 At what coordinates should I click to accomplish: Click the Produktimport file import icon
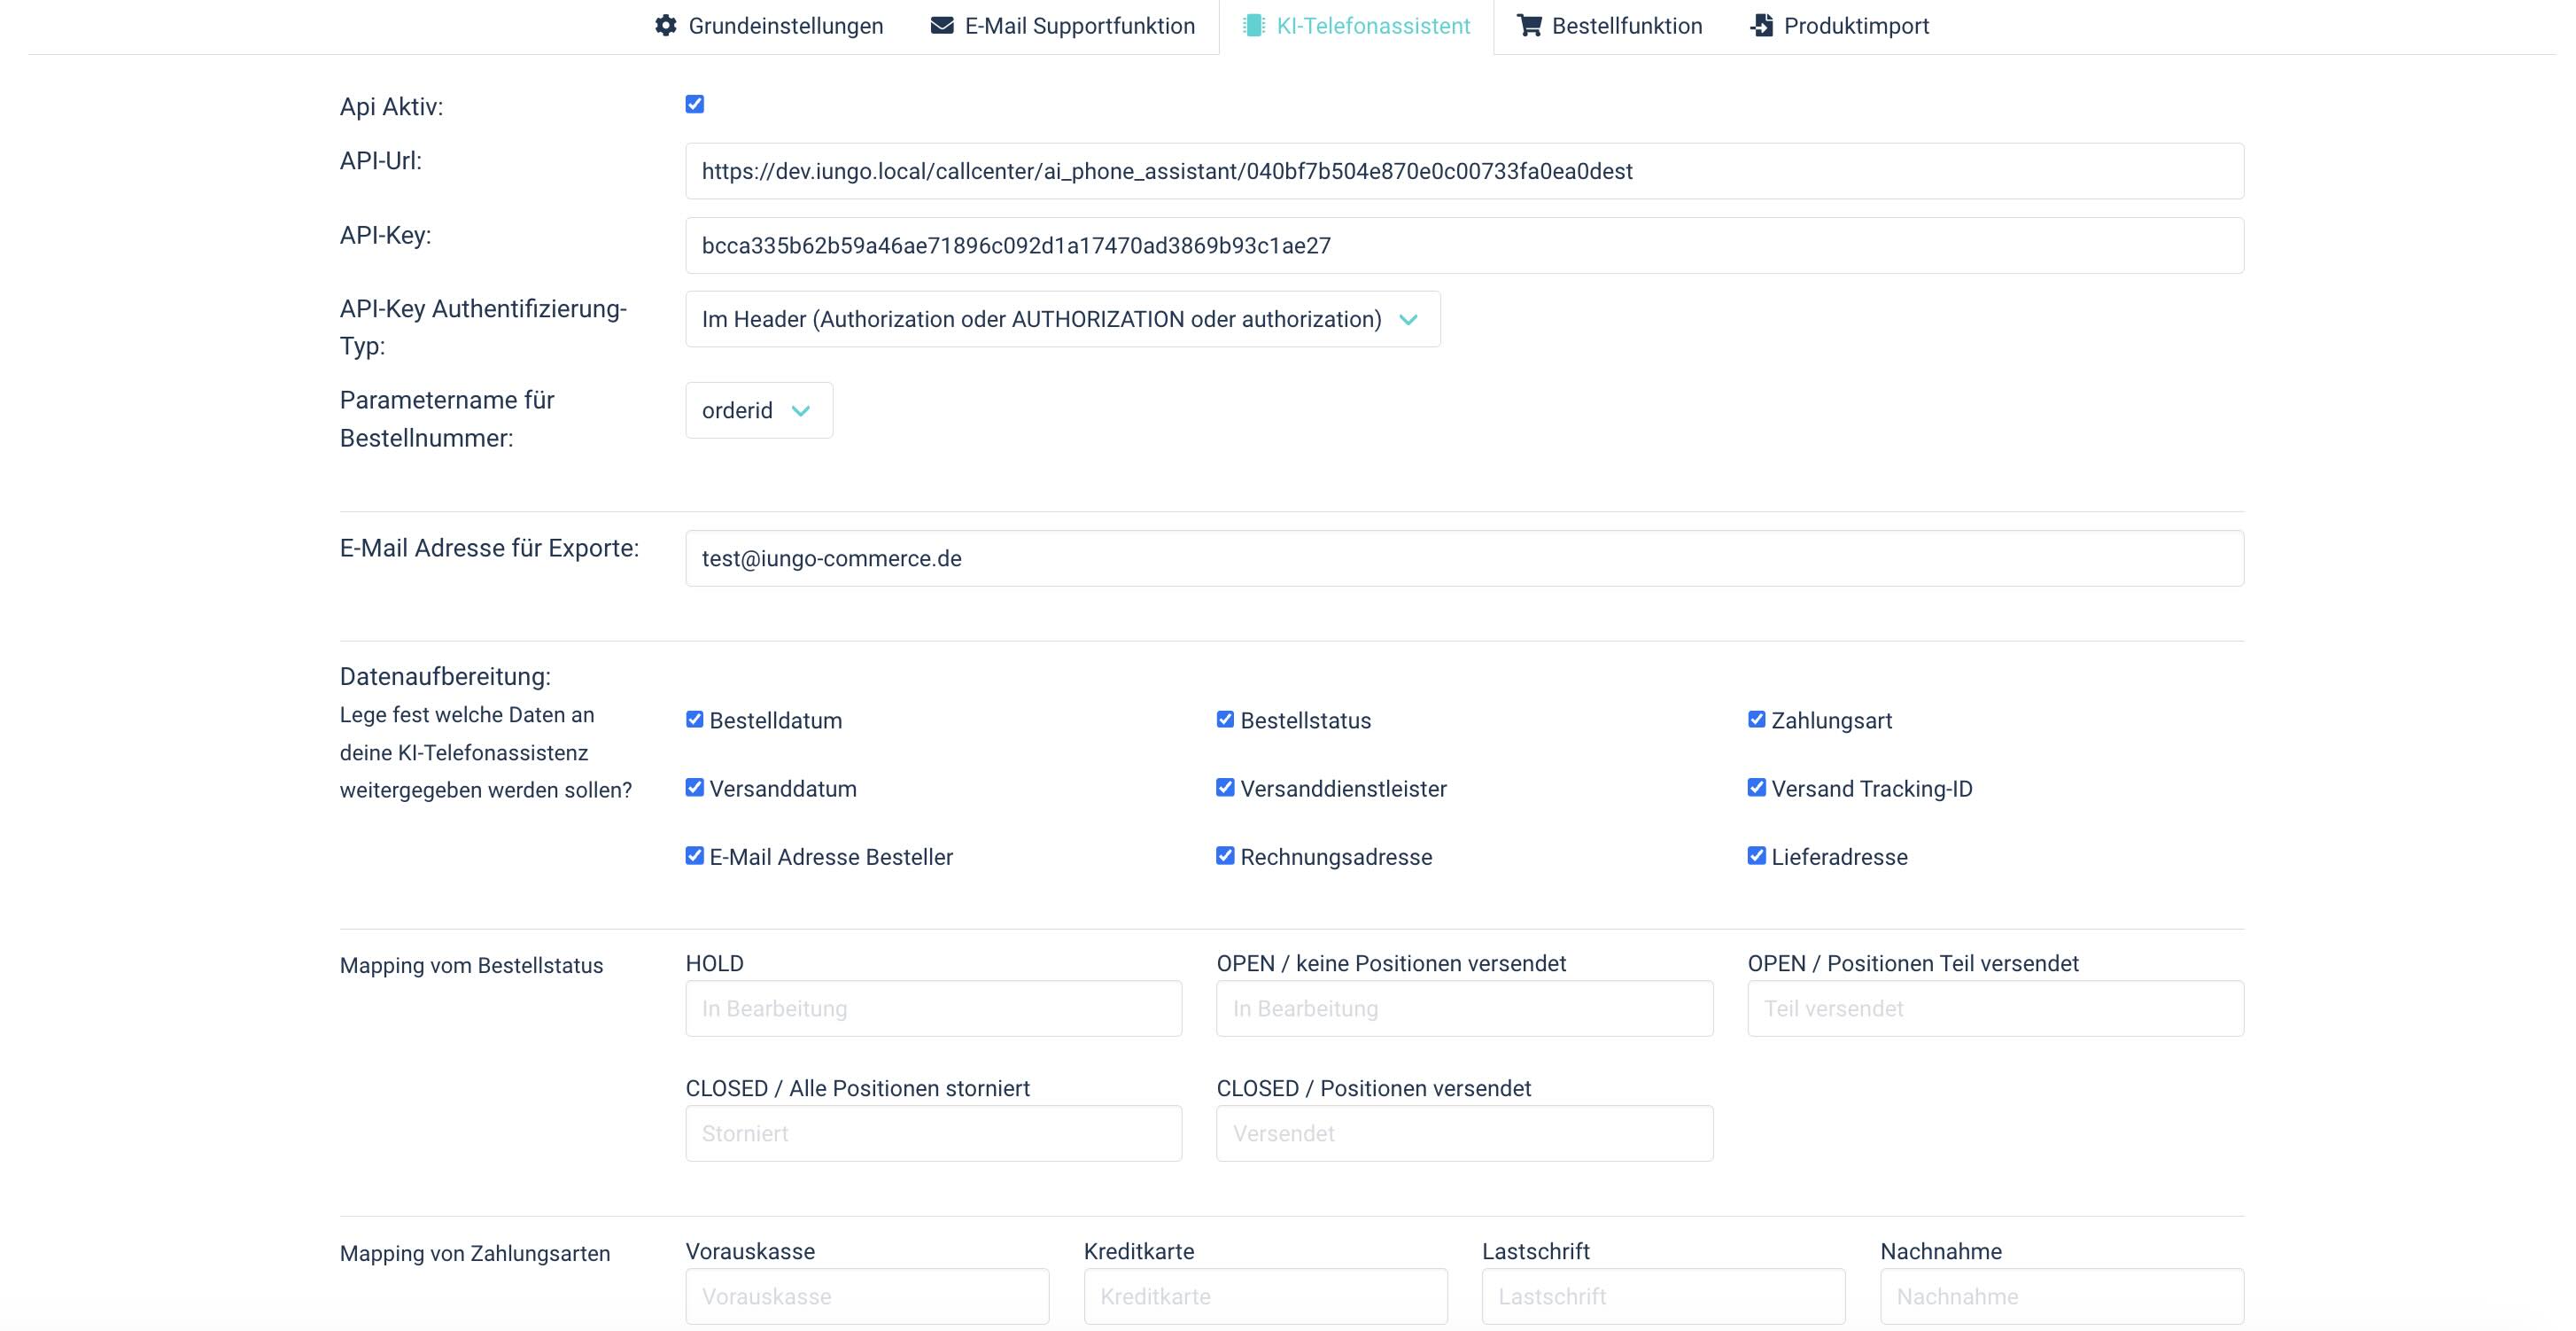coord(1762,26)
